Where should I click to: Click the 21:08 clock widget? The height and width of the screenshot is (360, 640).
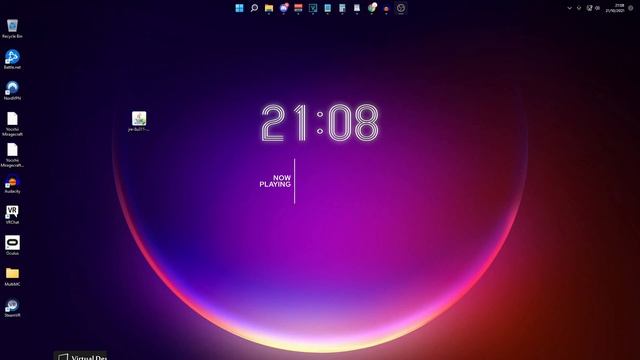[320, 123]
